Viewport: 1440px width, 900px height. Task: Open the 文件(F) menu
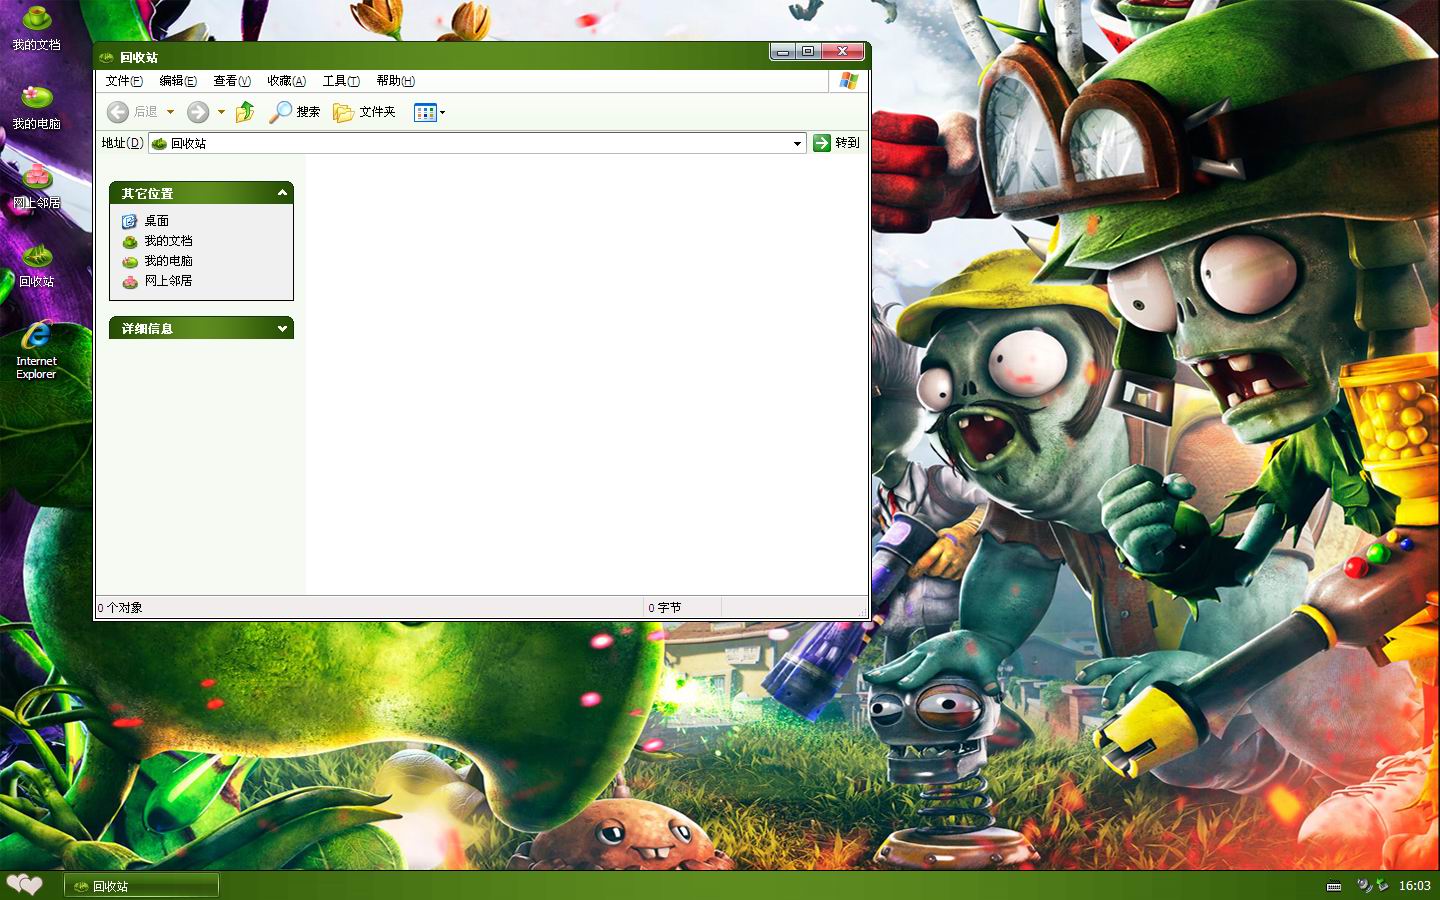(124, 81)
